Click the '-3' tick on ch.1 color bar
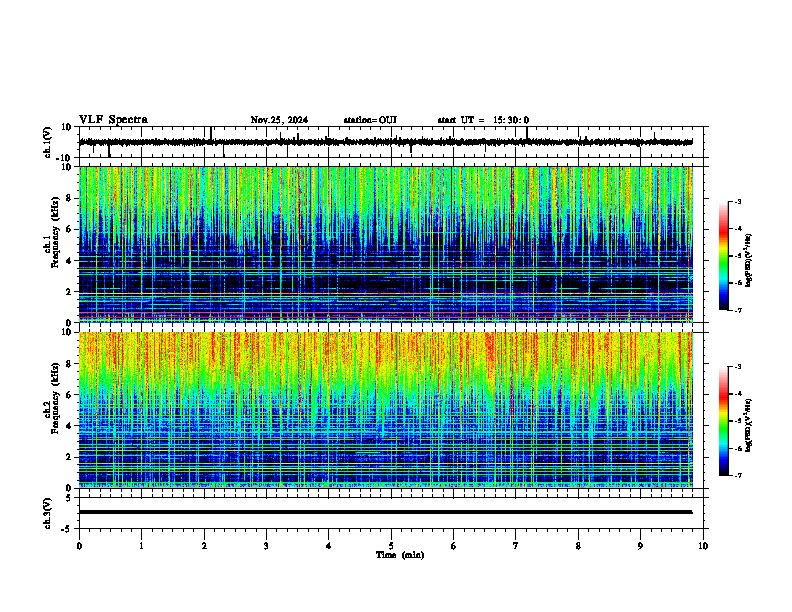The width and height of the screenshot is (792, 612). 738,201
